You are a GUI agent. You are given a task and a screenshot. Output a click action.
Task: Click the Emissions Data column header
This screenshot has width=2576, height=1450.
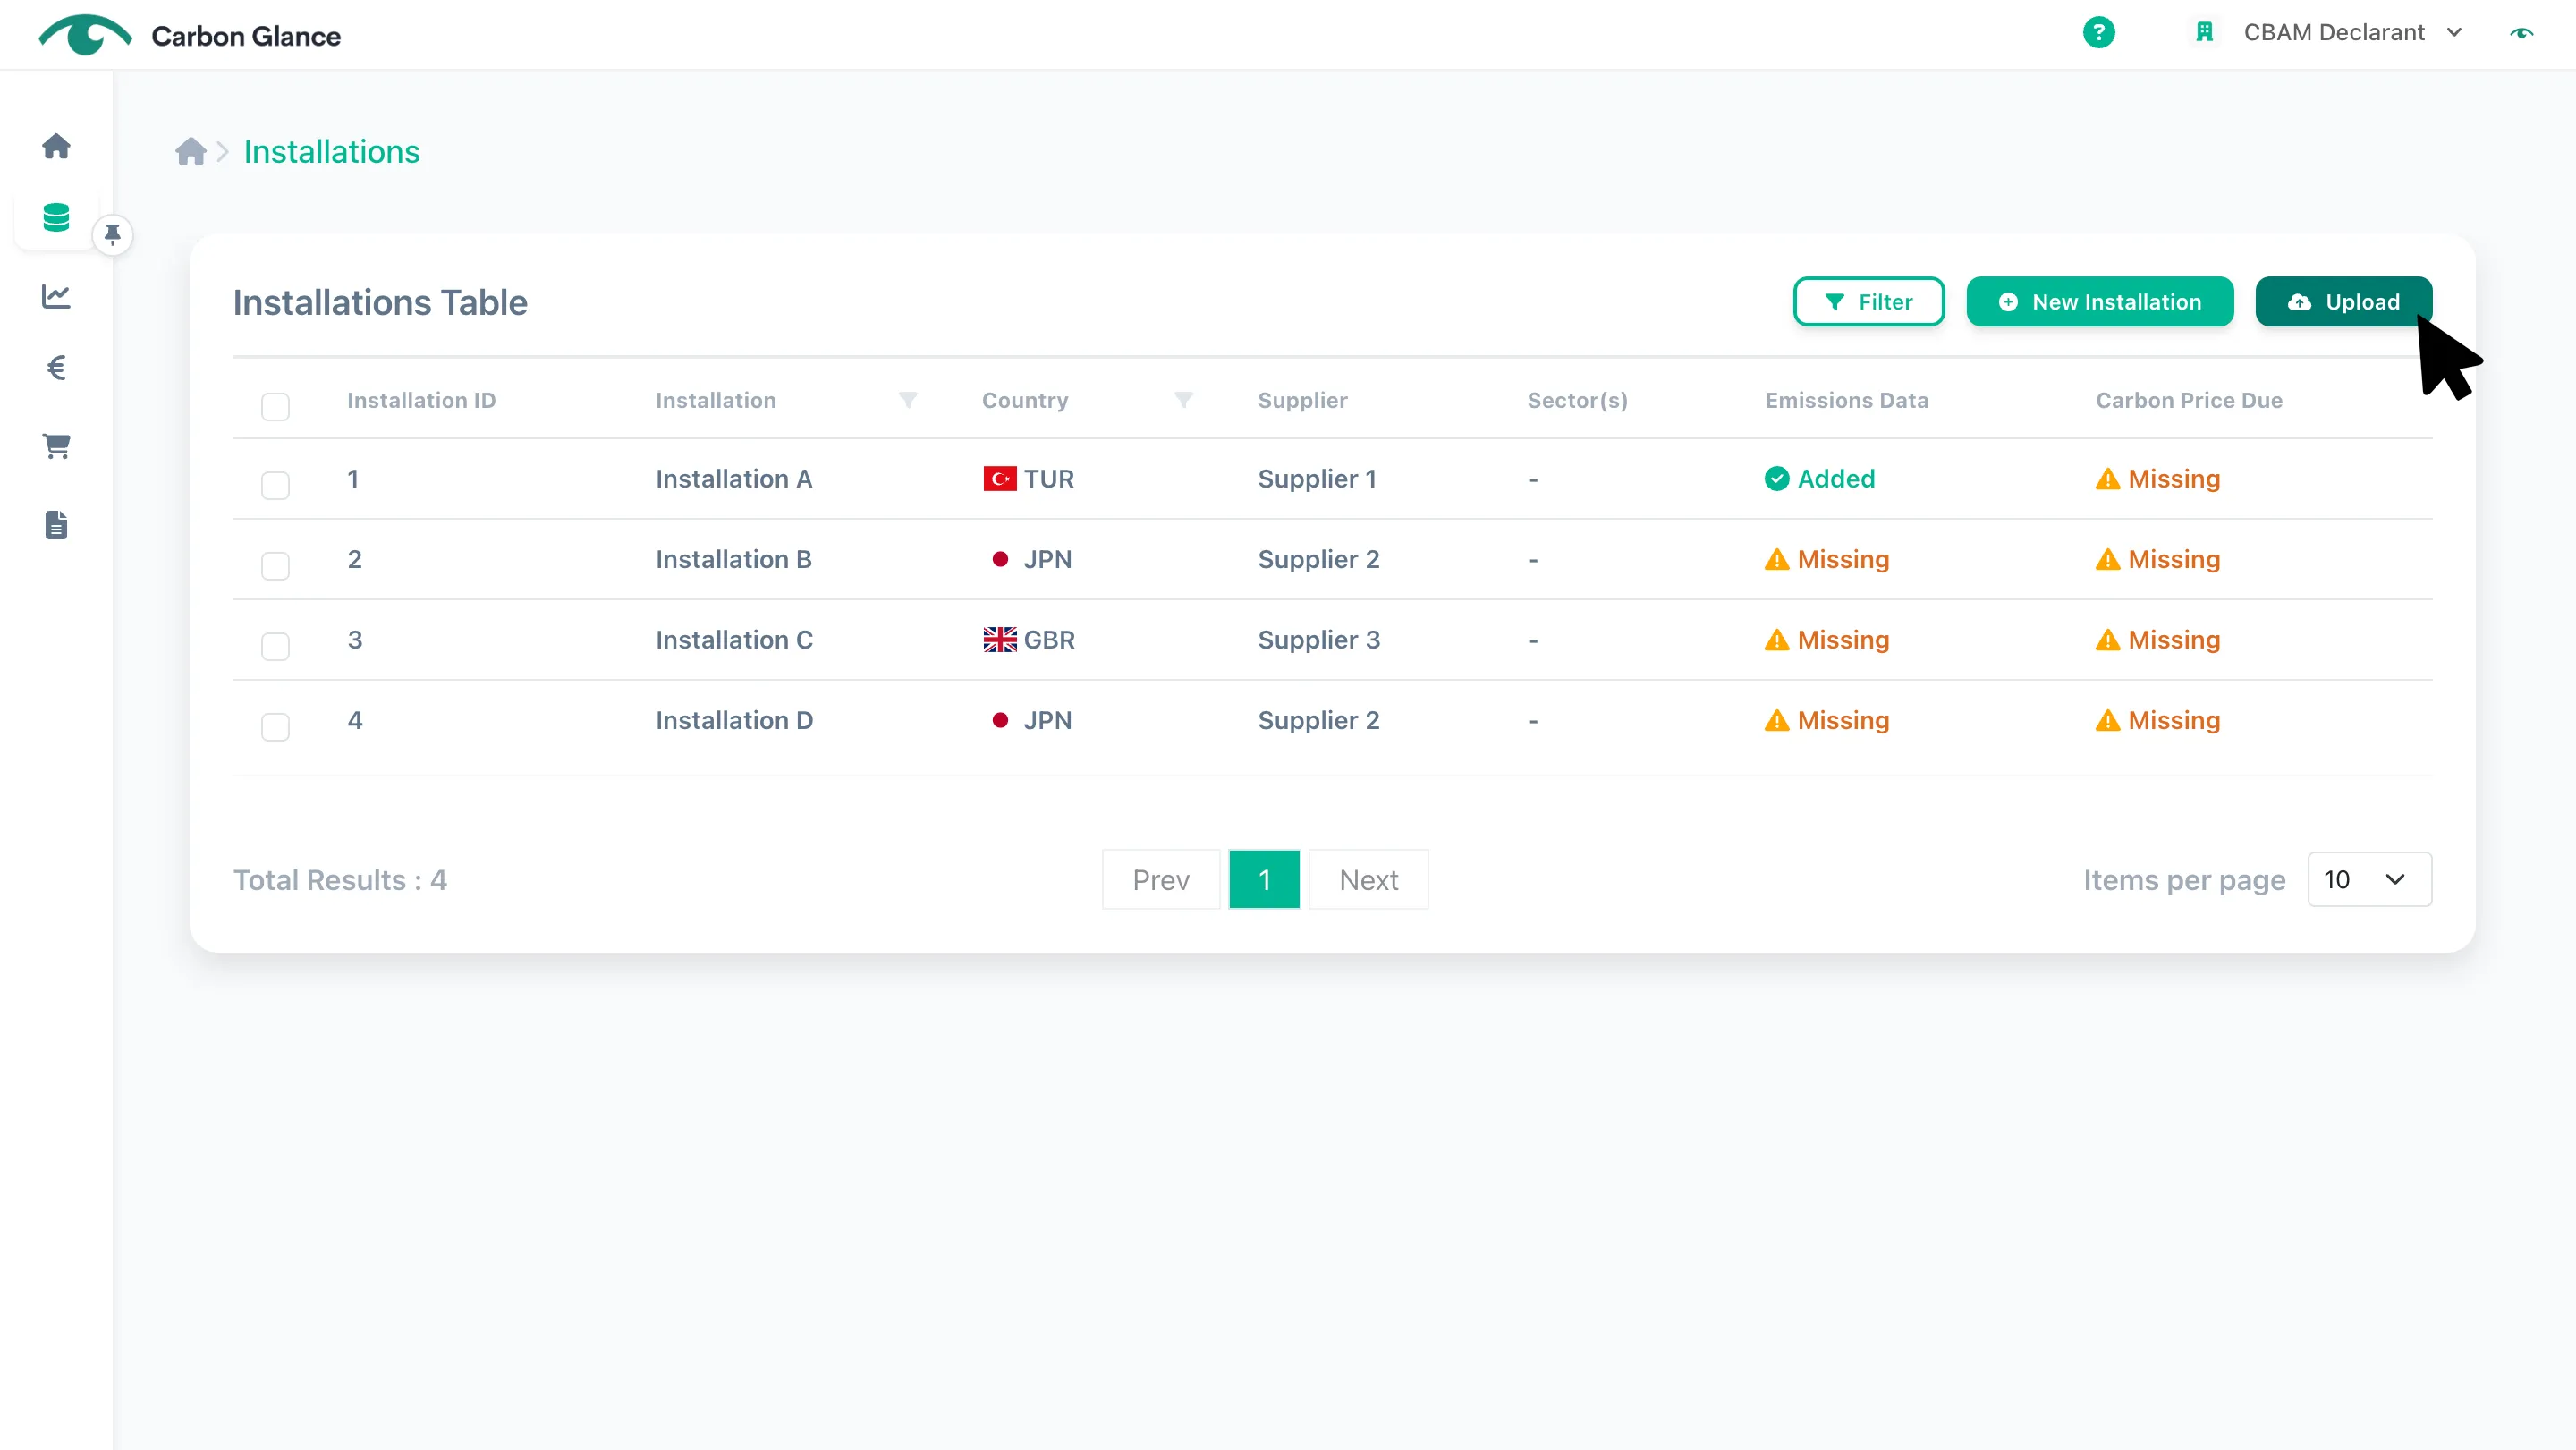[1846, 400]
